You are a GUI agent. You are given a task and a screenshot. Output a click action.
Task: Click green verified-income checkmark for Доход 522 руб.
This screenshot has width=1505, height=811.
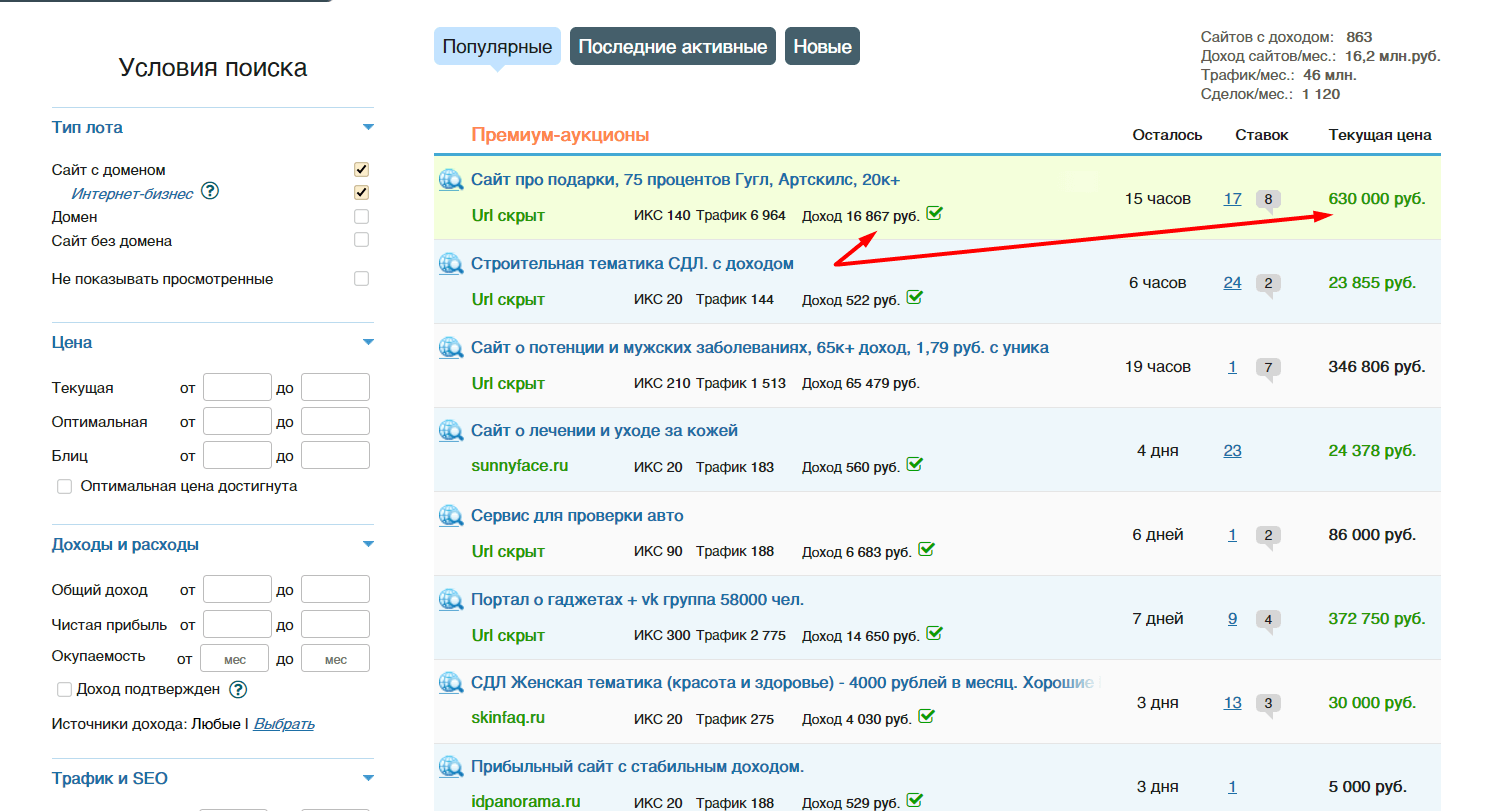click(x=914, y=297)
